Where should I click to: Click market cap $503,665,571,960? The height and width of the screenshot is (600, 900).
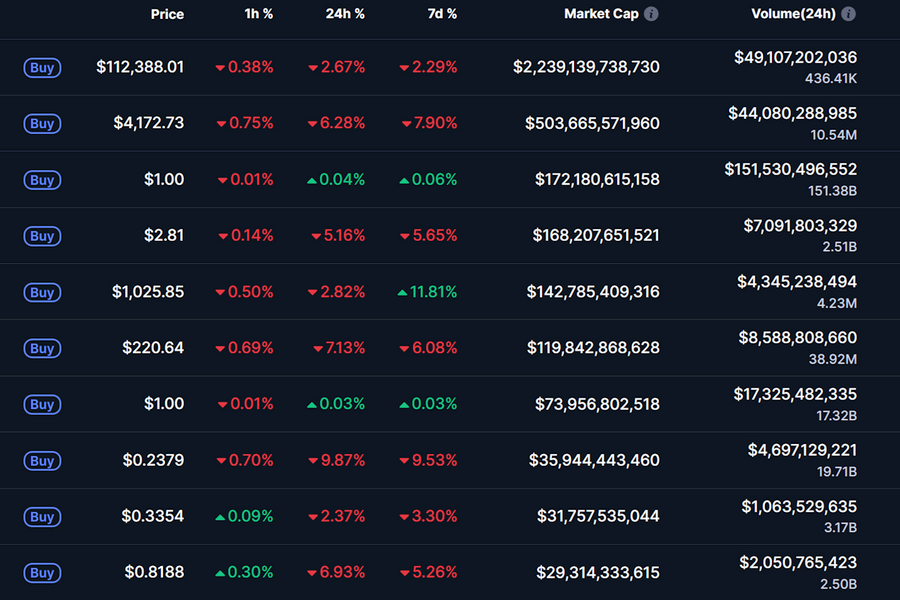(x=592, y=123)
